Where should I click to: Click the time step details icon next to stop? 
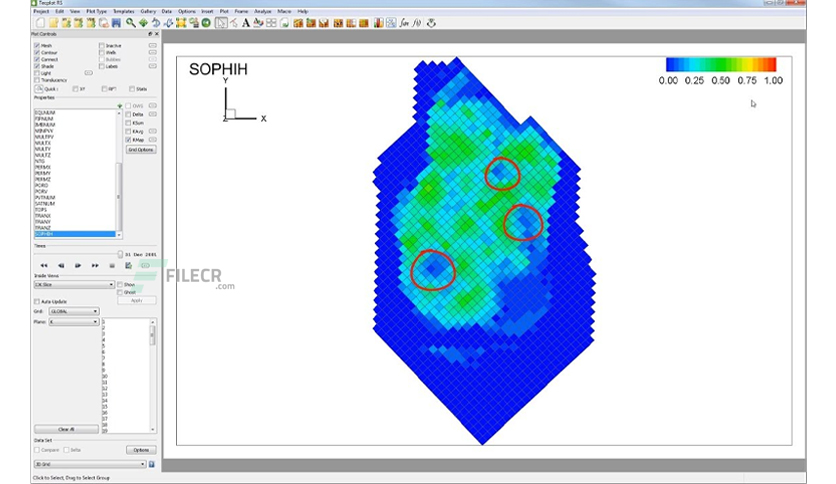tap(128, 265)
